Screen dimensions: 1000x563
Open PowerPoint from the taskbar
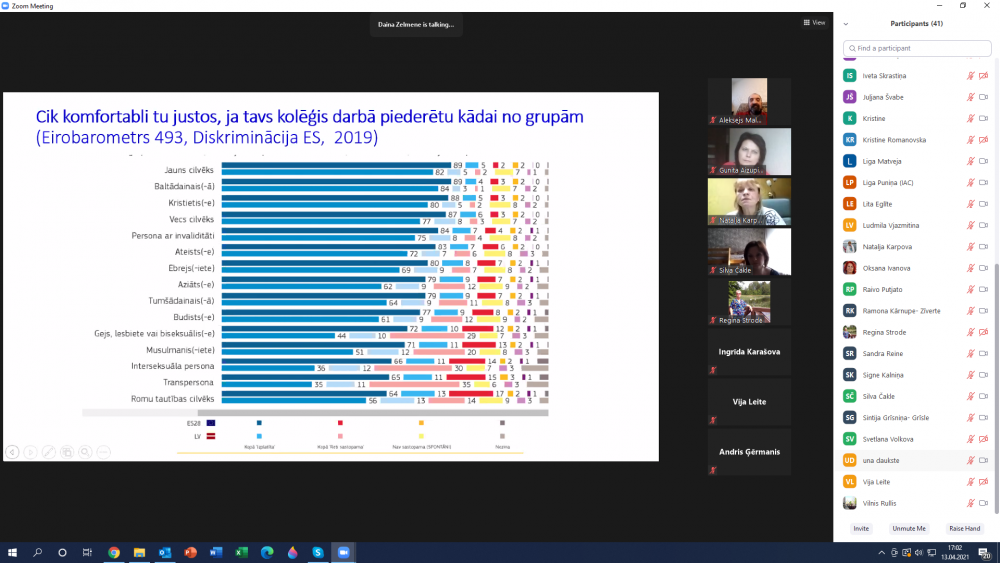click(x=190, y=552)
